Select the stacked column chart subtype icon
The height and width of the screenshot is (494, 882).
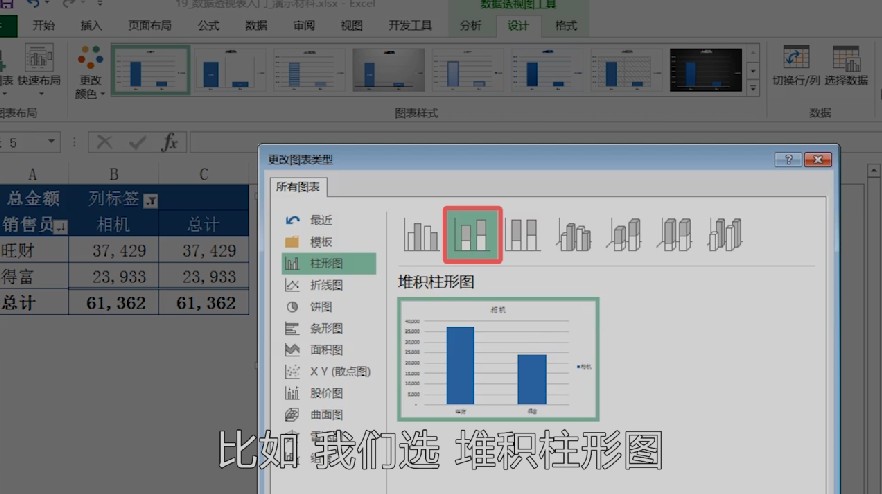point(472,235)
